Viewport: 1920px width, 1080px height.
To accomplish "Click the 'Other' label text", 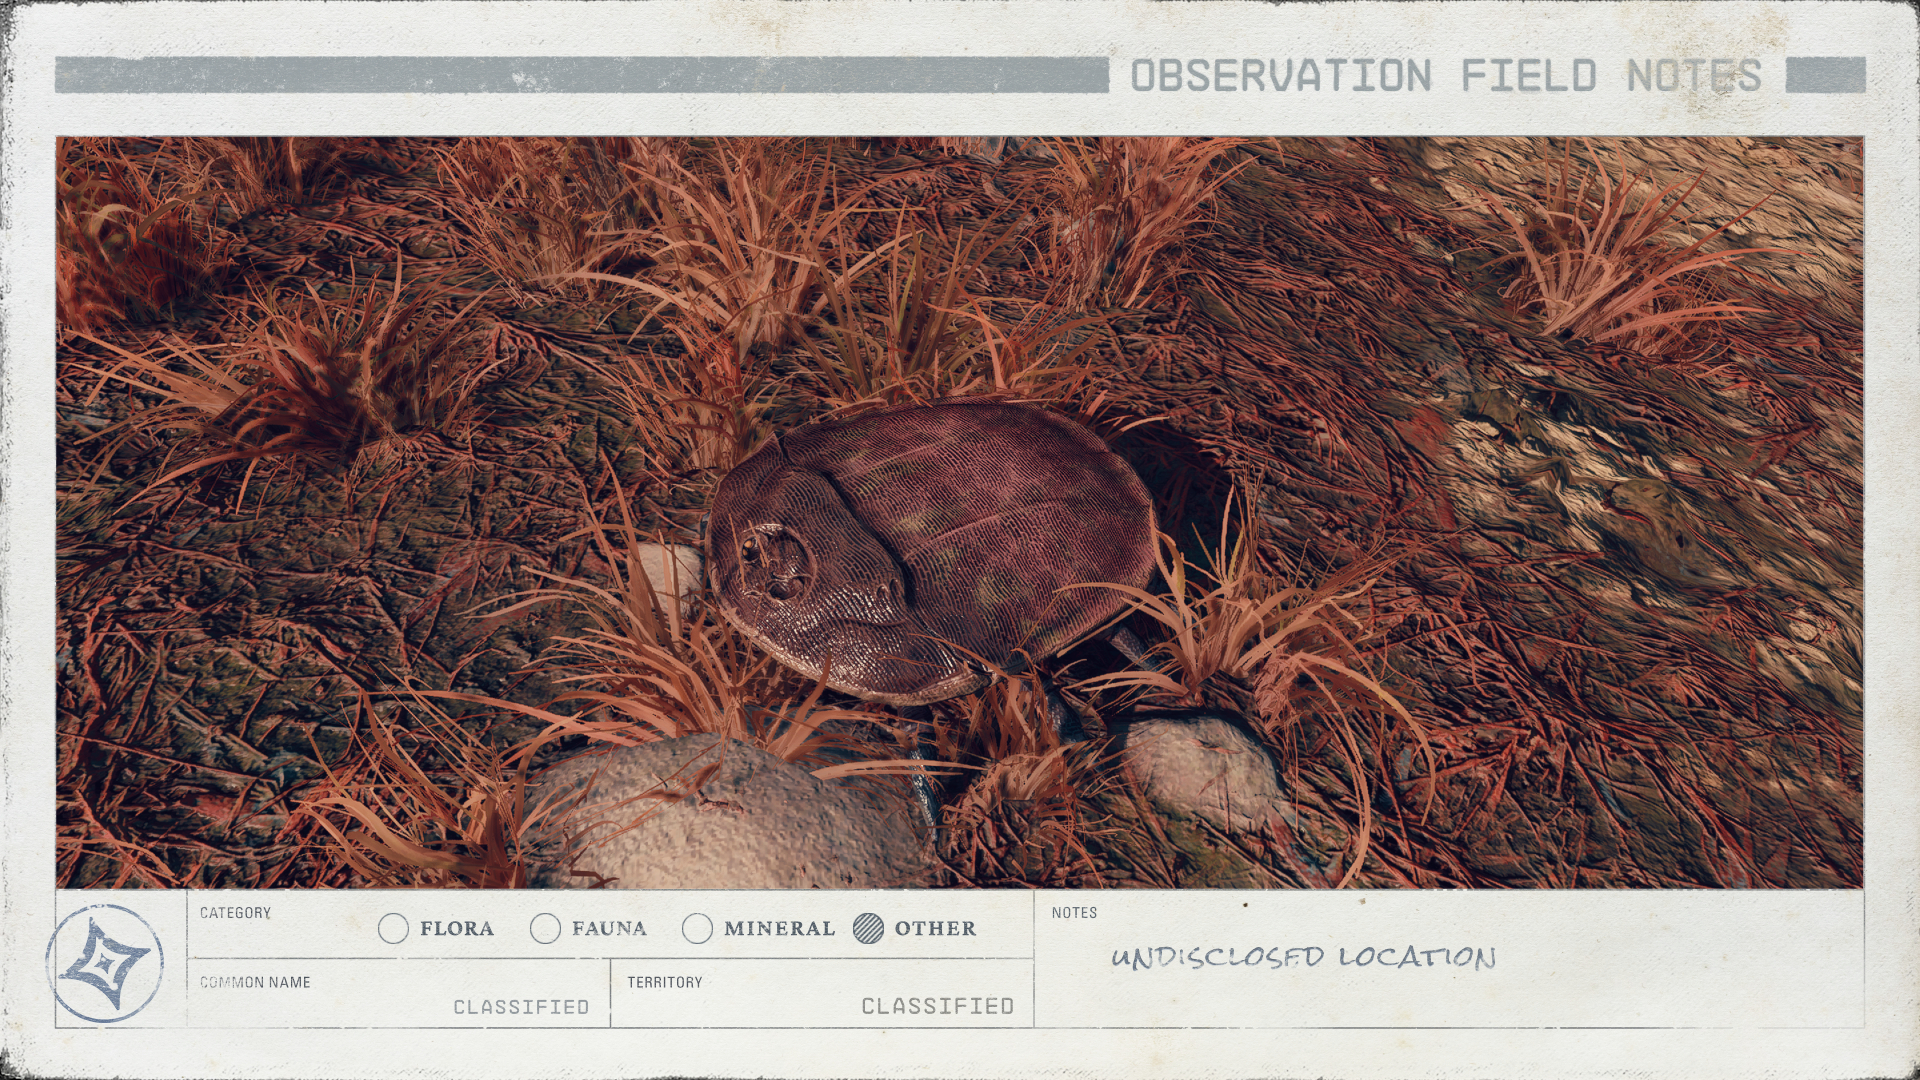I will coord(935,929).
